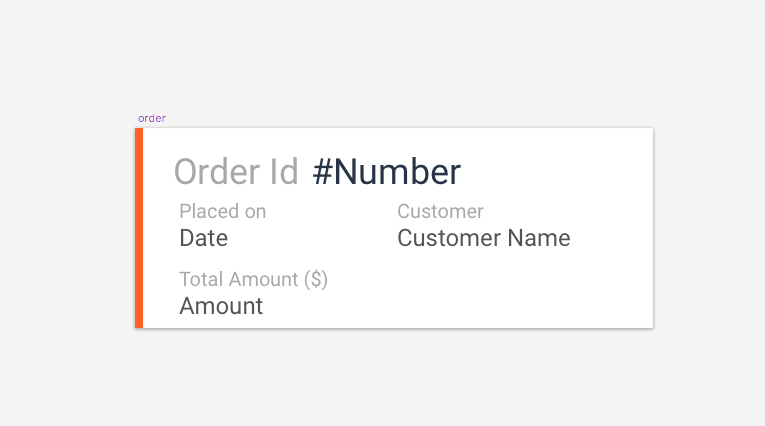
Task: Click the word "Placed" in the date label
Action: [208, 211]
